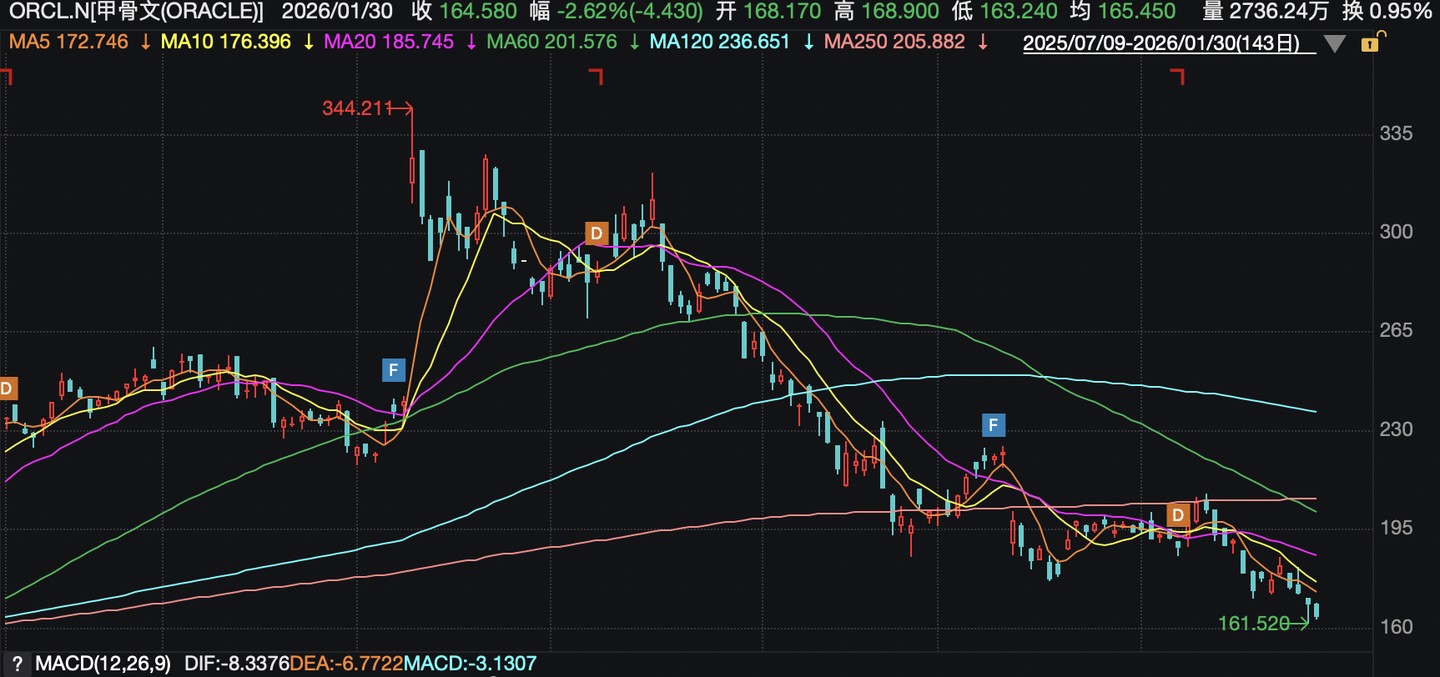Click the blue F marker before the price surge
Screen dimensions: 1440x677
click(x=393, y=371)
